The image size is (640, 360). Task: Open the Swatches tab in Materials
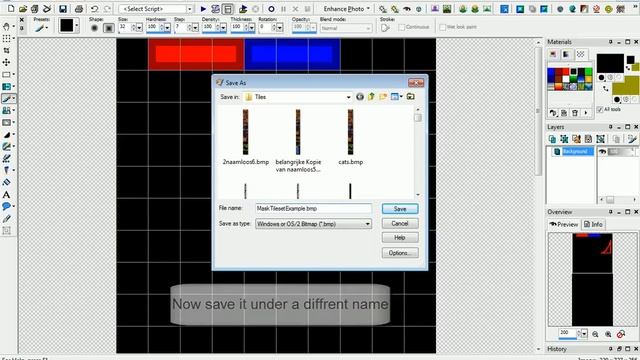pos(580,54)
